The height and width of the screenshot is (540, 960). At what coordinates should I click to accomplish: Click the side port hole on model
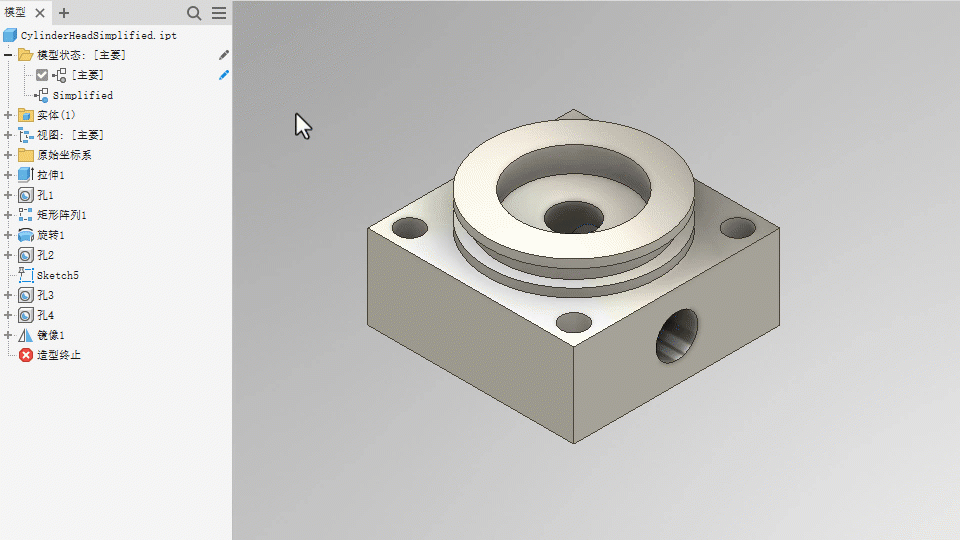click(677, 336)
